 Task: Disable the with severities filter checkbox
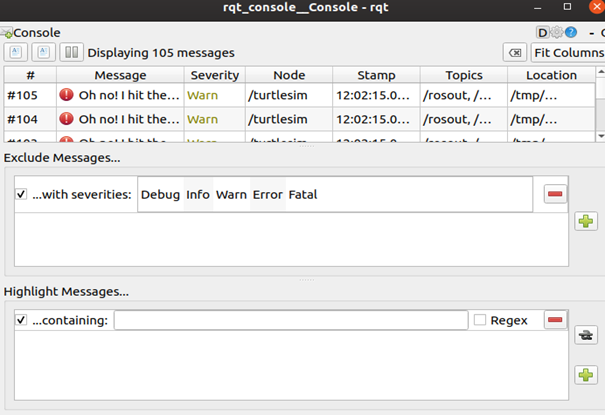tap(22, 194)
